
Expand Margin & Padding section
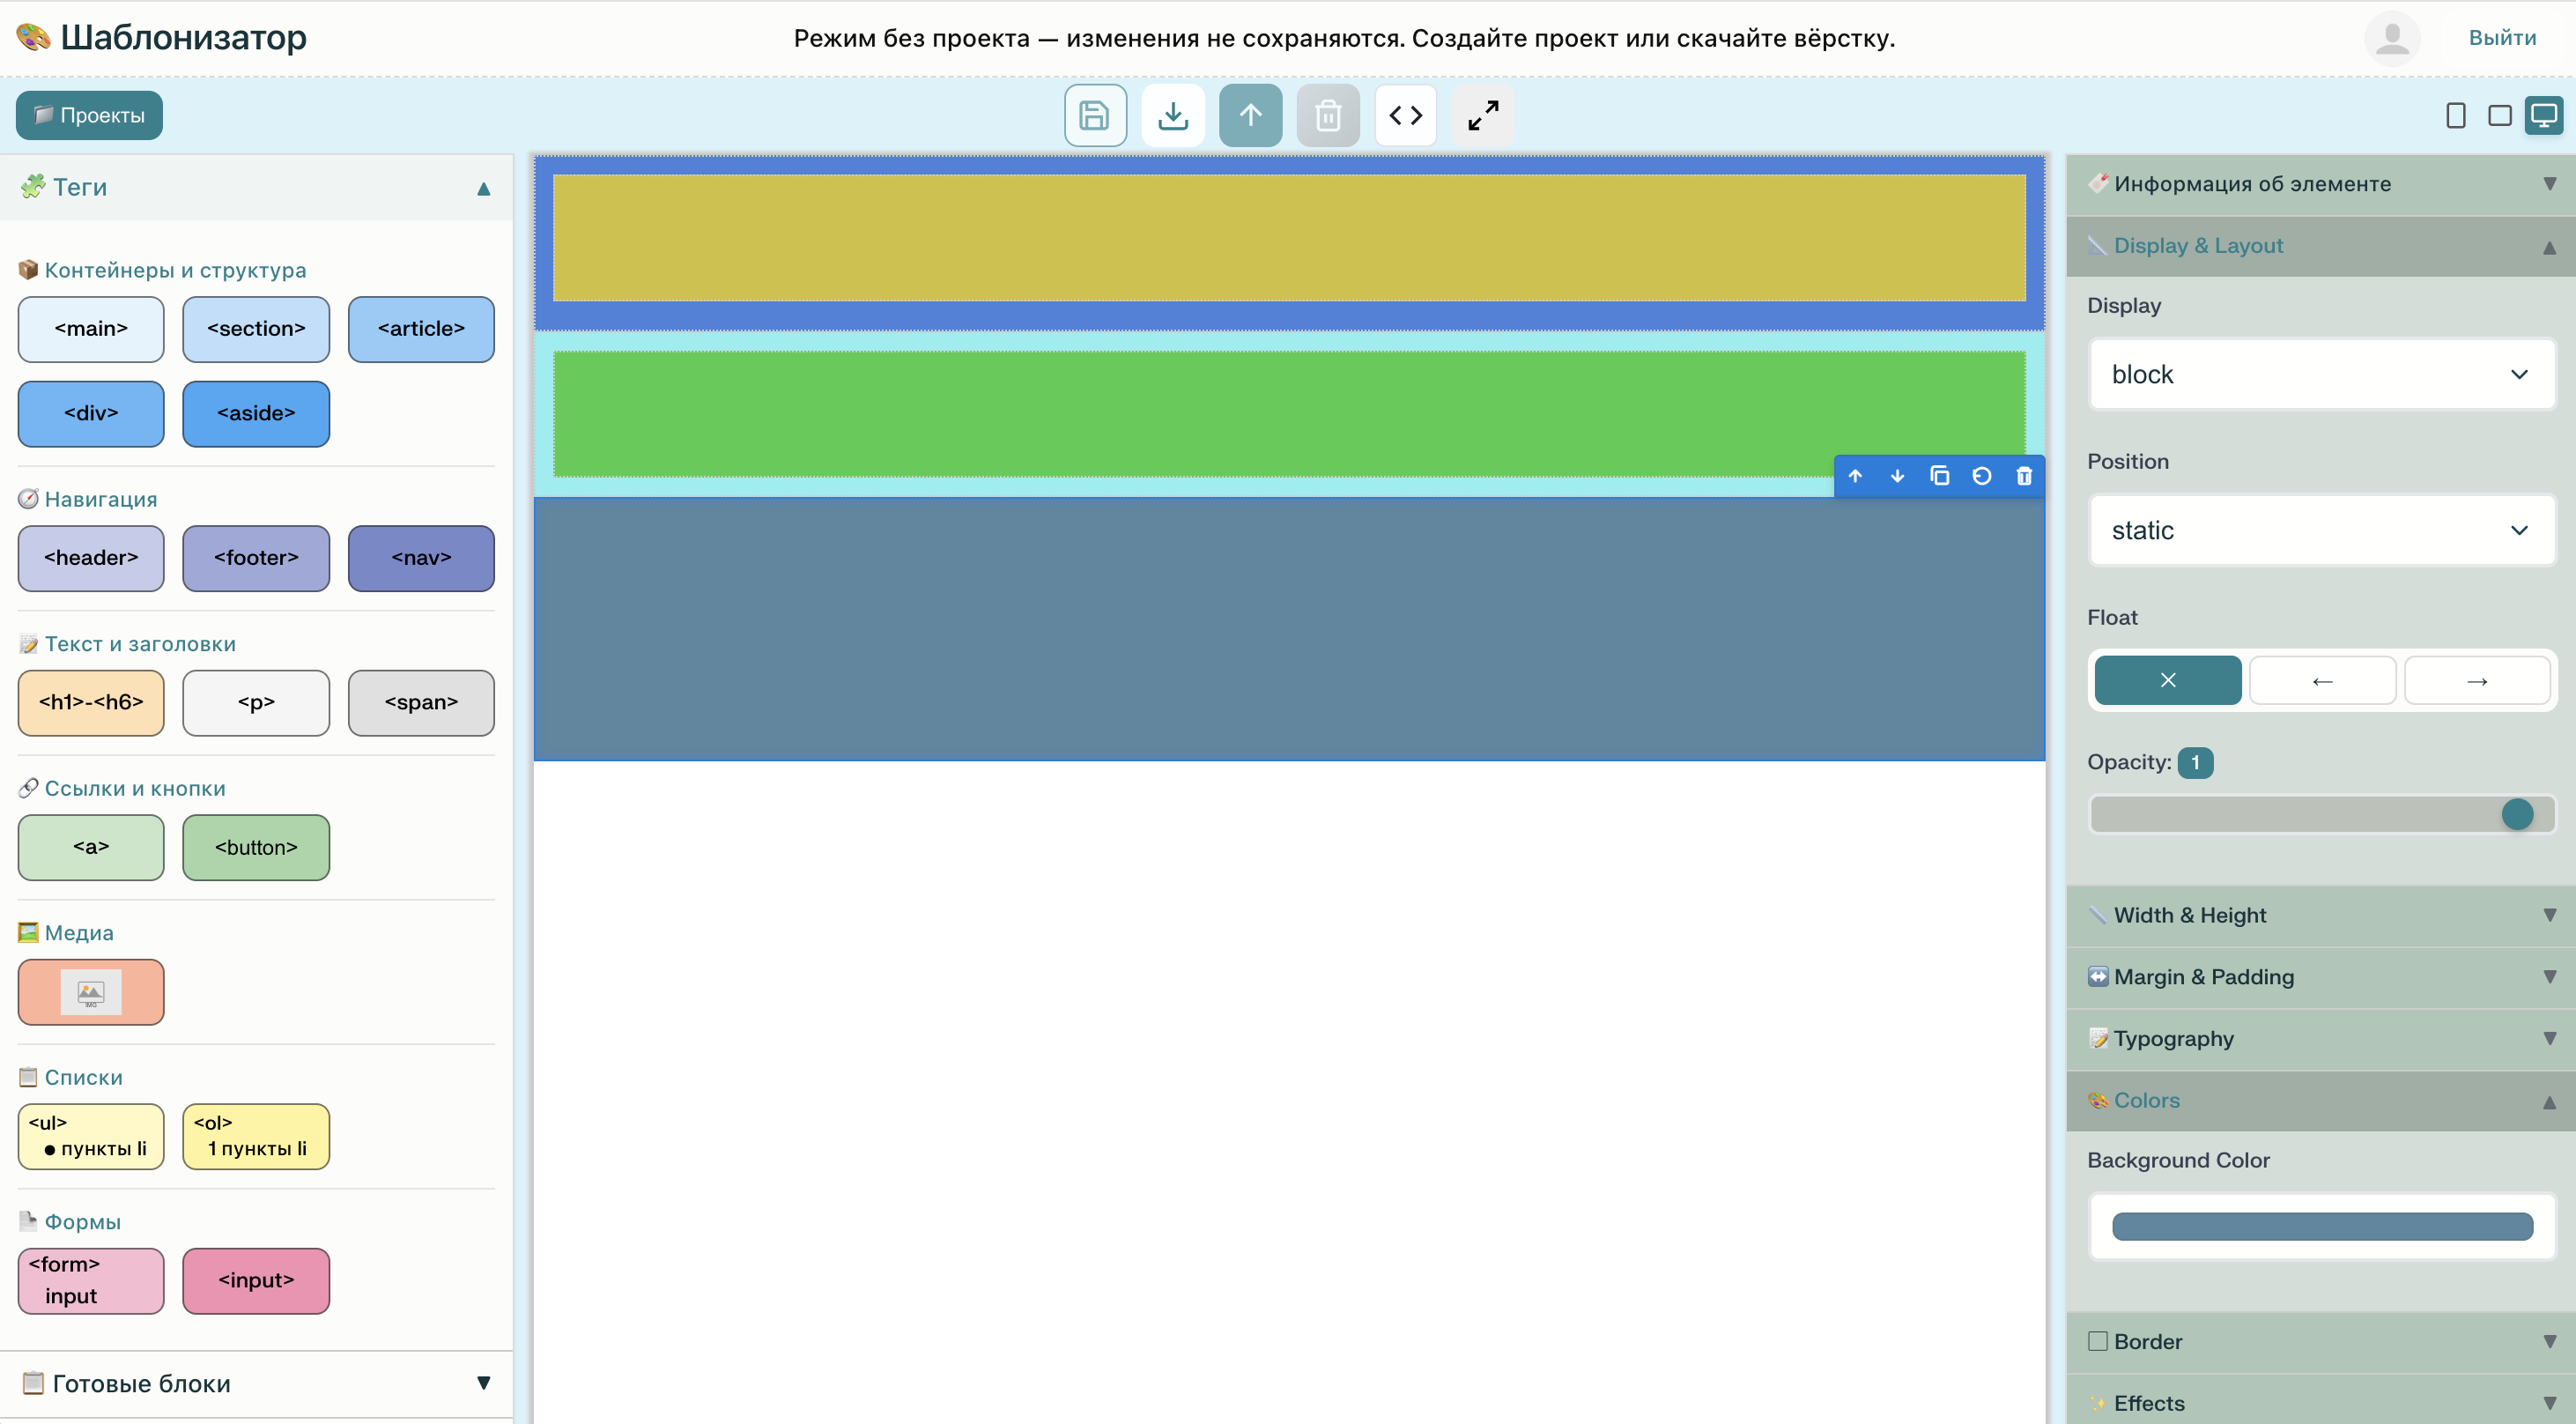click(2321, 977)
